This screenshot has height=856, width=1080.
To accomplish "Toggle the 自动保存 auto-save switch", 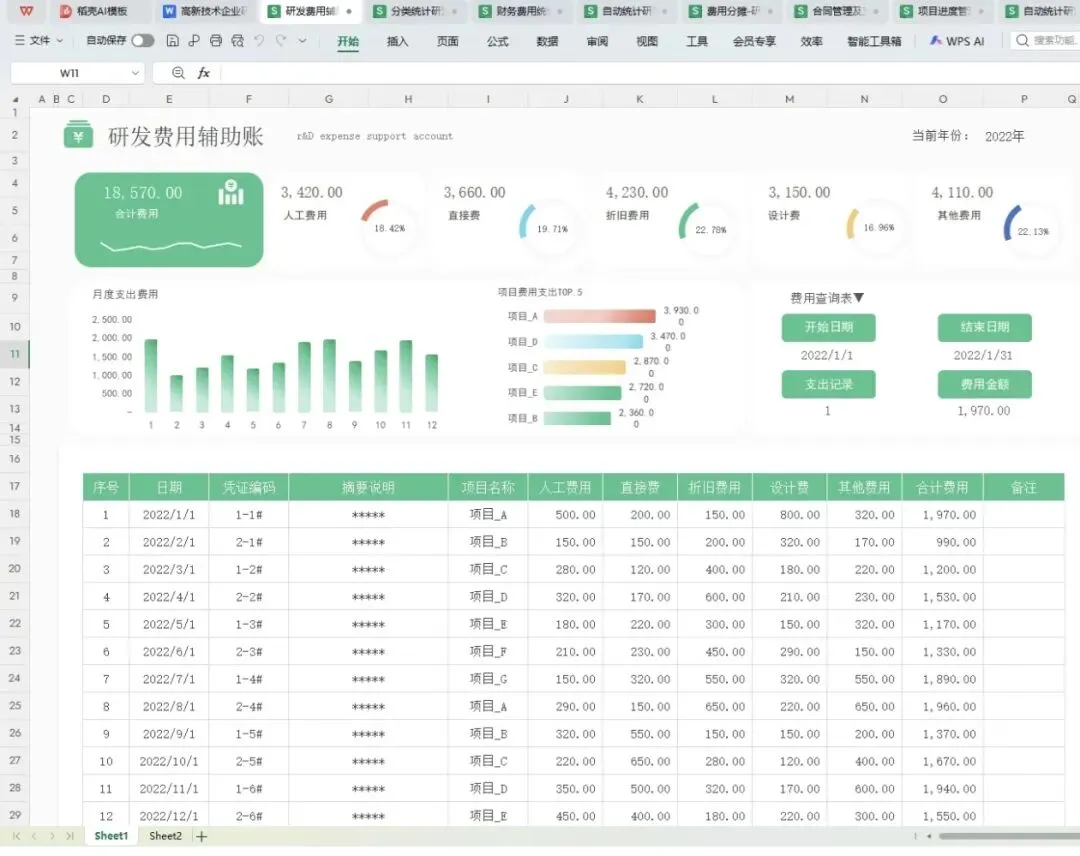I will 143,41.
